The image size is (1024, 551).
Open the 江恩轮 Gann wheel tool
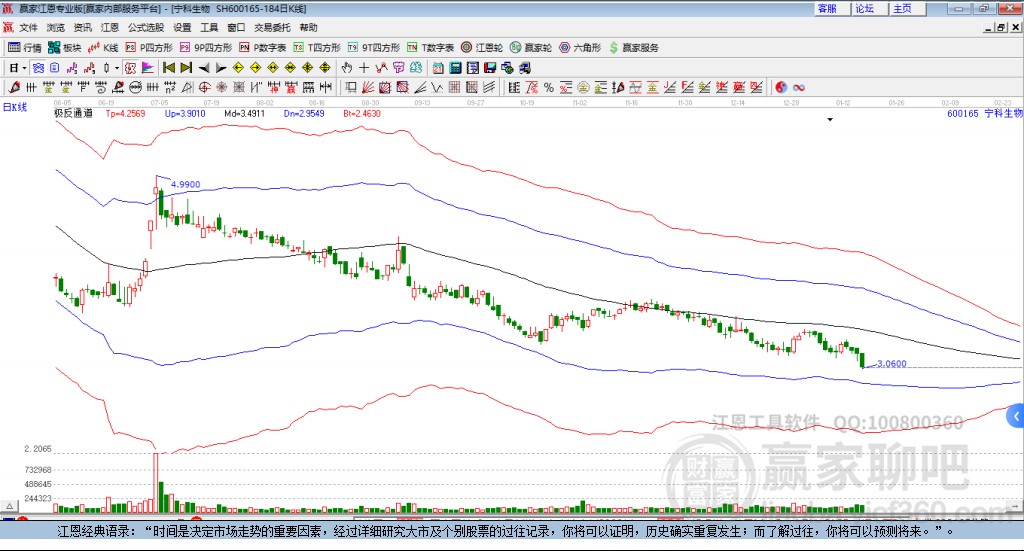482,48
